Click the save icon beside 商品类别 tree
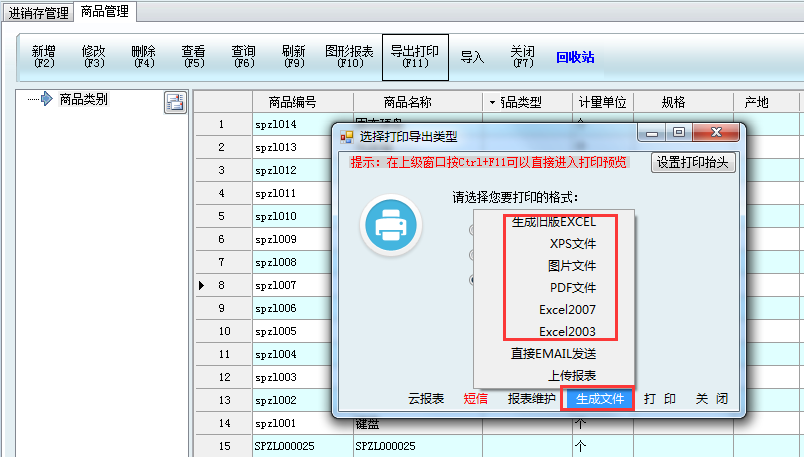 174,102
